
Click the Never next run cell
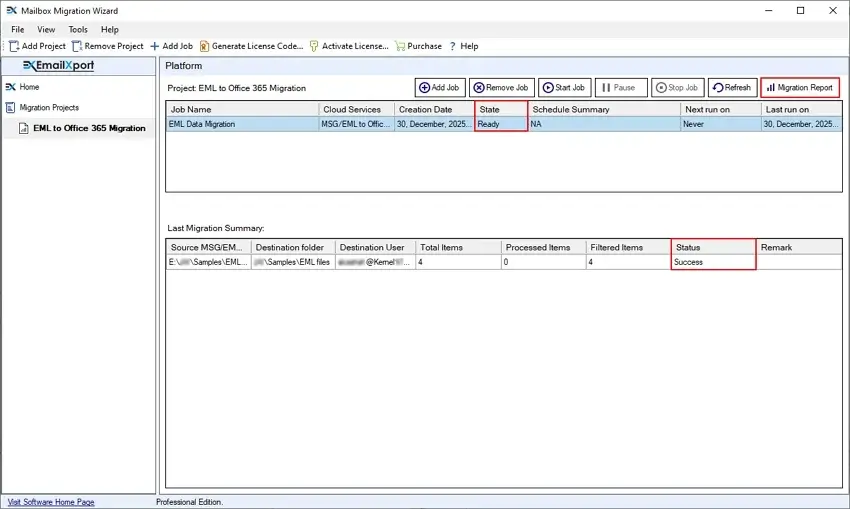coord(720,124)
